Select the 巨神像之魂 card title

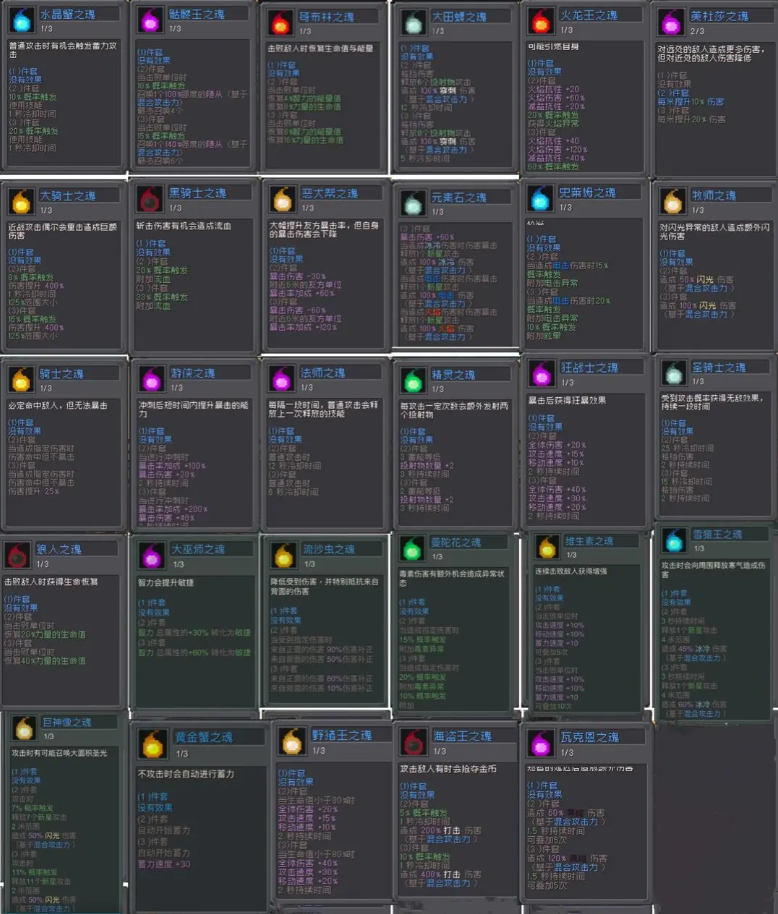click(x=65, y=722)
